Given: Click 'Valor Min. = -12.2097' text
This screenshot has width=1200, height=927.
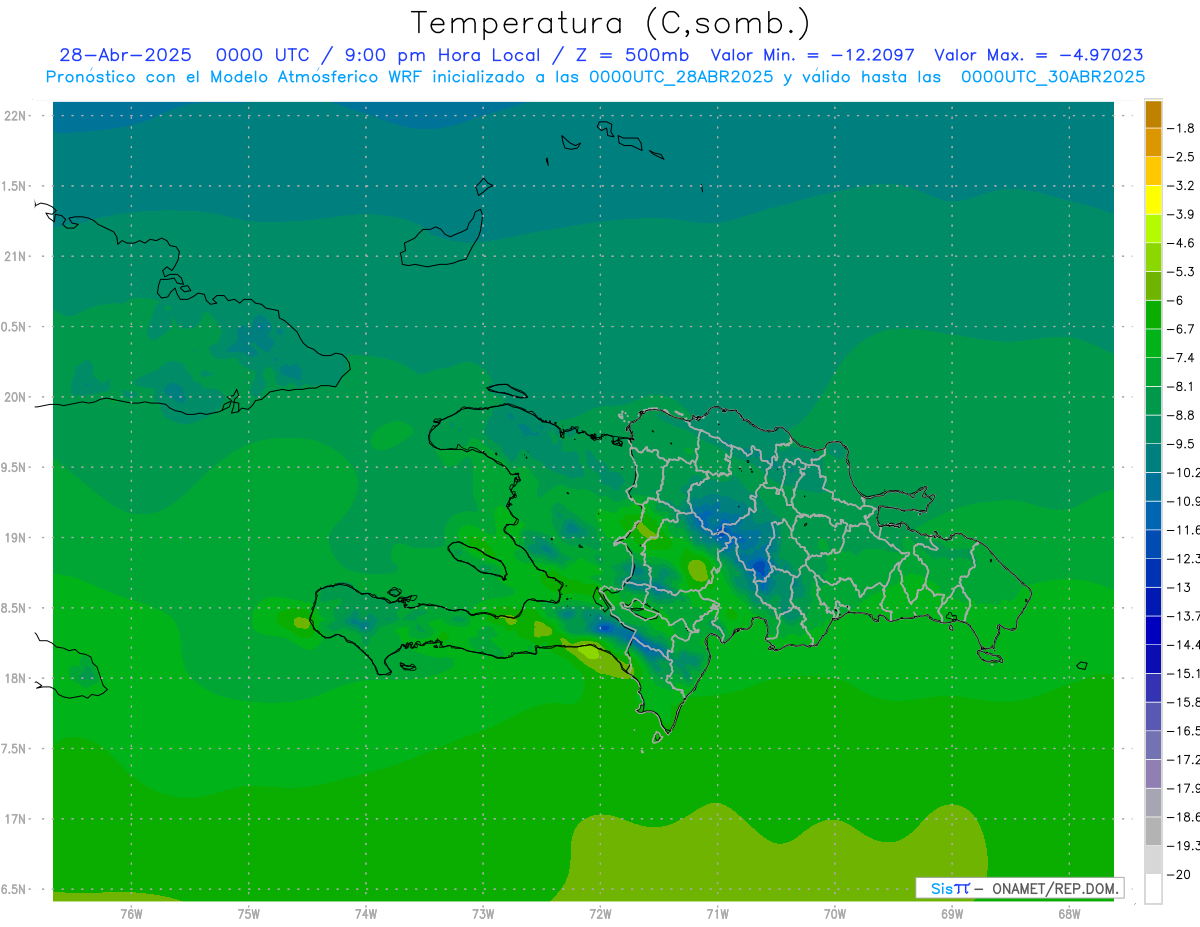Looking at the screenshot, I should click(812, 56).
